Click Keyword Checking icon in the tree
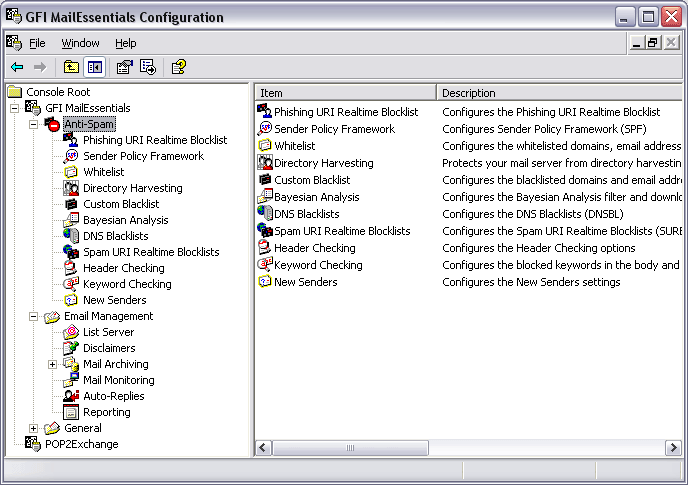This screenshot has width=688, height=485. 71,284
